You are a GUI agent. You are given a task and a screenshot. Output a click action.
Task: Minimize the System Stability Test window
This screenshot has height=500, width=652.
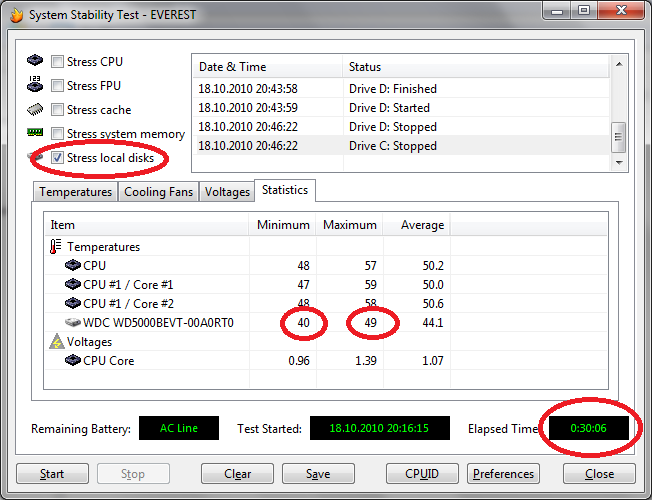pyautogui.click(x=557, y=11)
